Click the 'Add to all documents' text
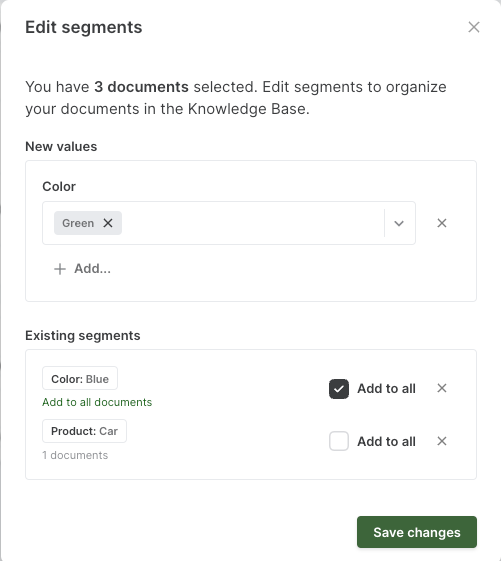Viewport: 501px width, 561px height. (x=97, y=402)
